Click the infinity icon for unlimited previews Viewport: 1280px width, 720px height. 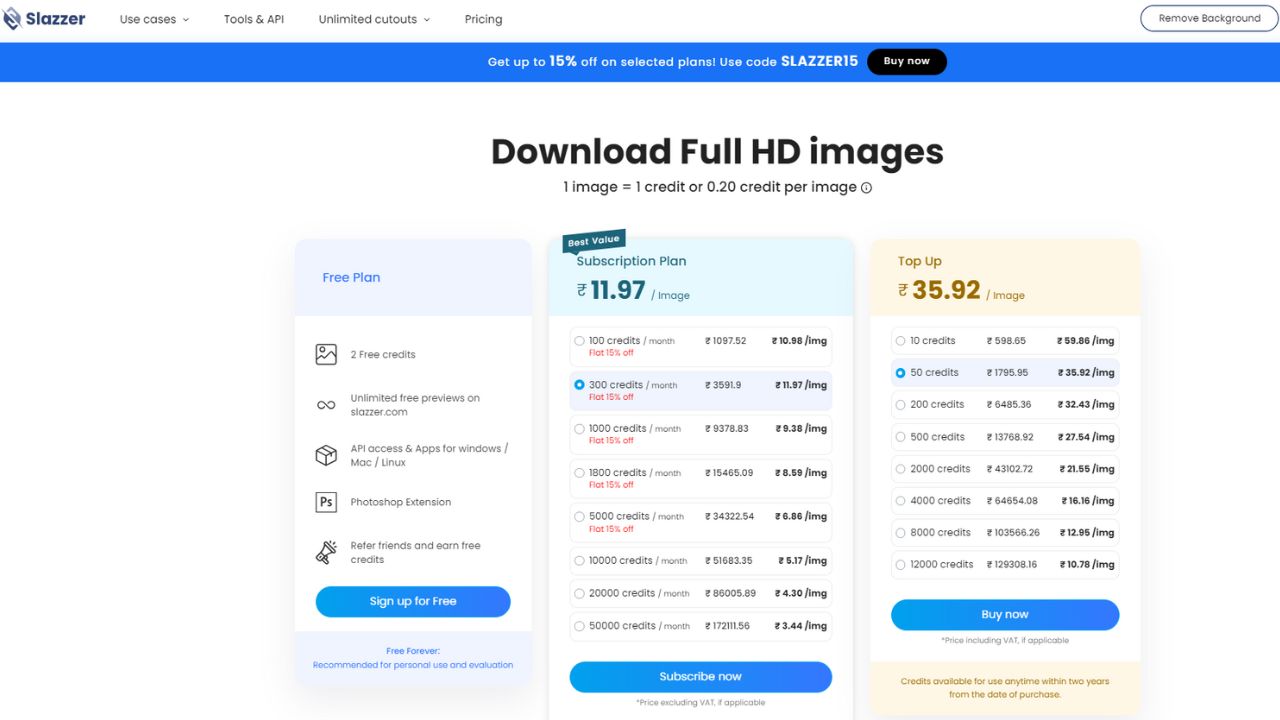326,405
